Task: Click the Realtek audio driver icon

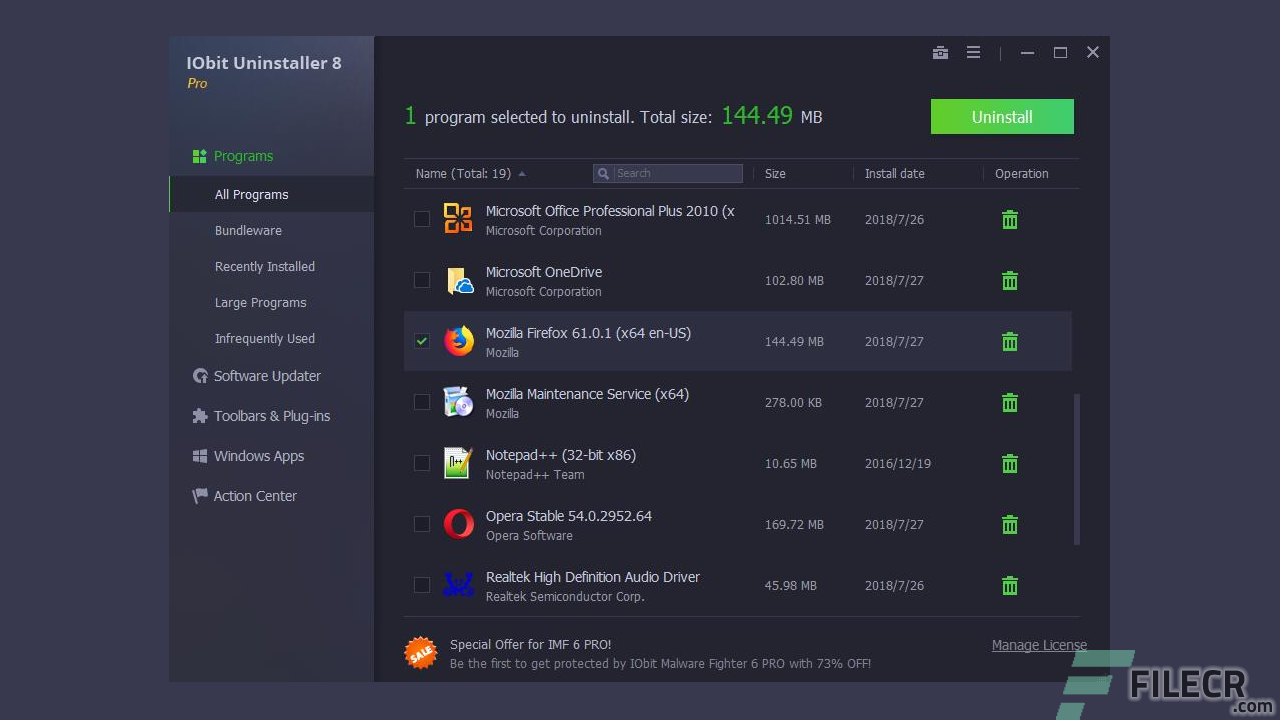Action: 458,585
